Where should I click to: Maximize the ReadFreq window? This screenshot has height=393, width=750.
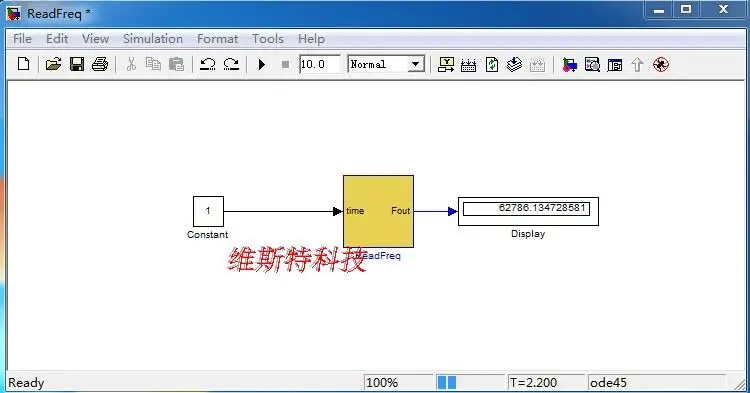pos(686,10)
